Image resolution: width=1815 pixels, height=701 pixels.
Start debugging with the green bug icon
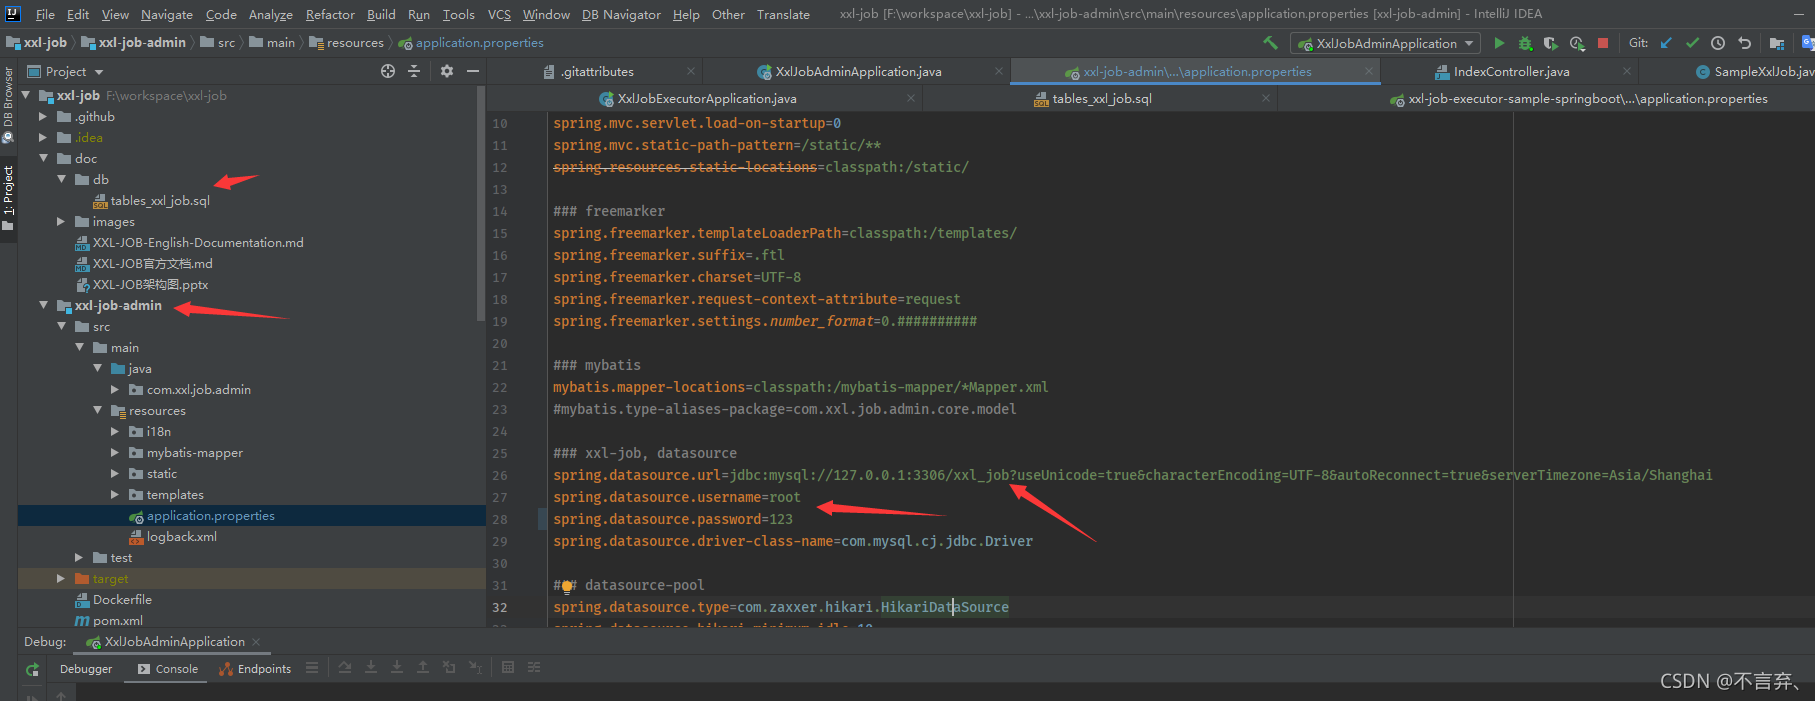click(x=1525, y=43)
